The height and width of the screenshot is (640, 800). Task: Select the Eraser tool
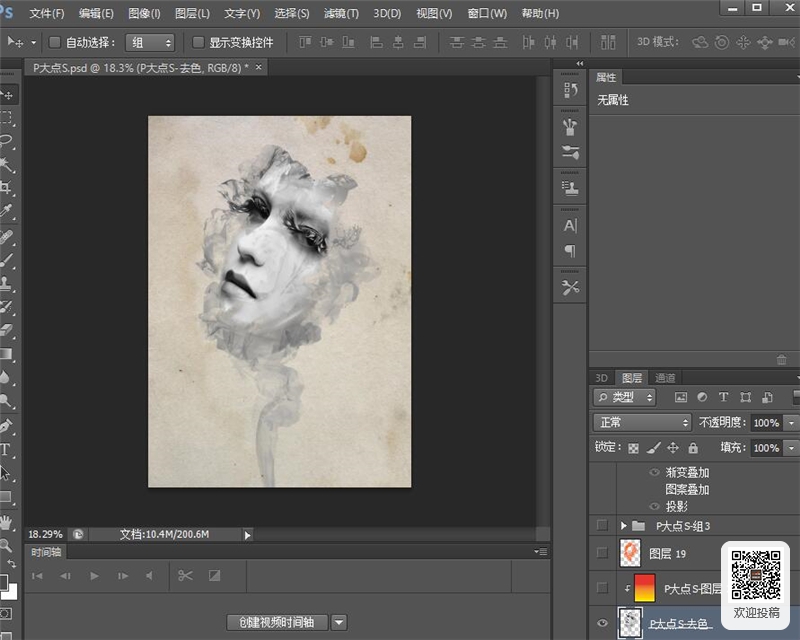pos(6,330)
